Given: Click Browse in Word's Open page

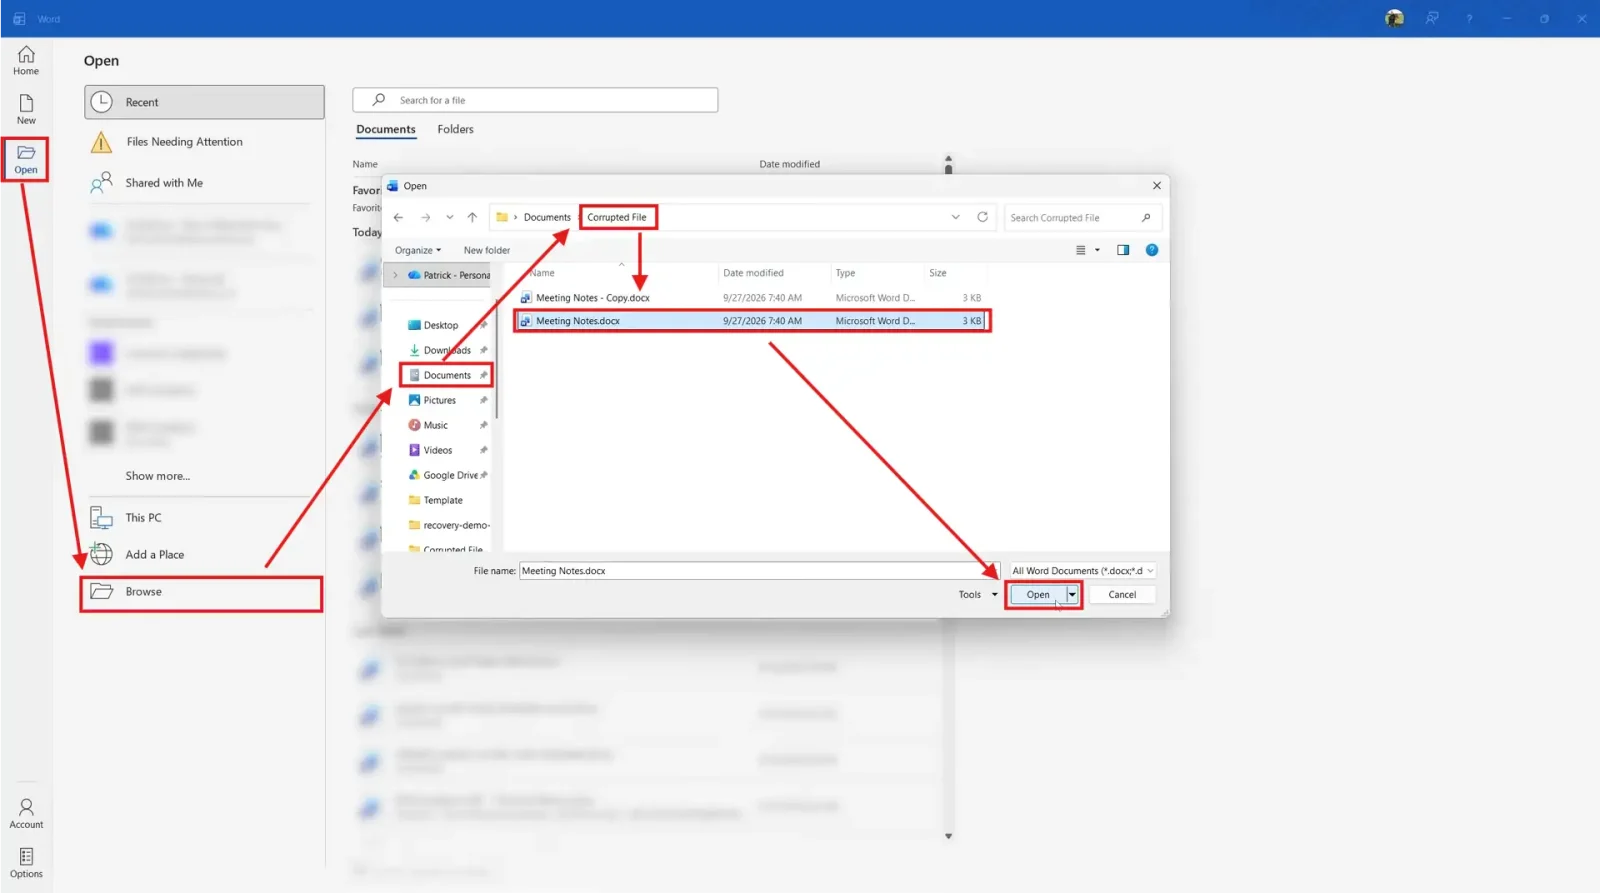Looking at the screenshot, I should pos(201,592).
